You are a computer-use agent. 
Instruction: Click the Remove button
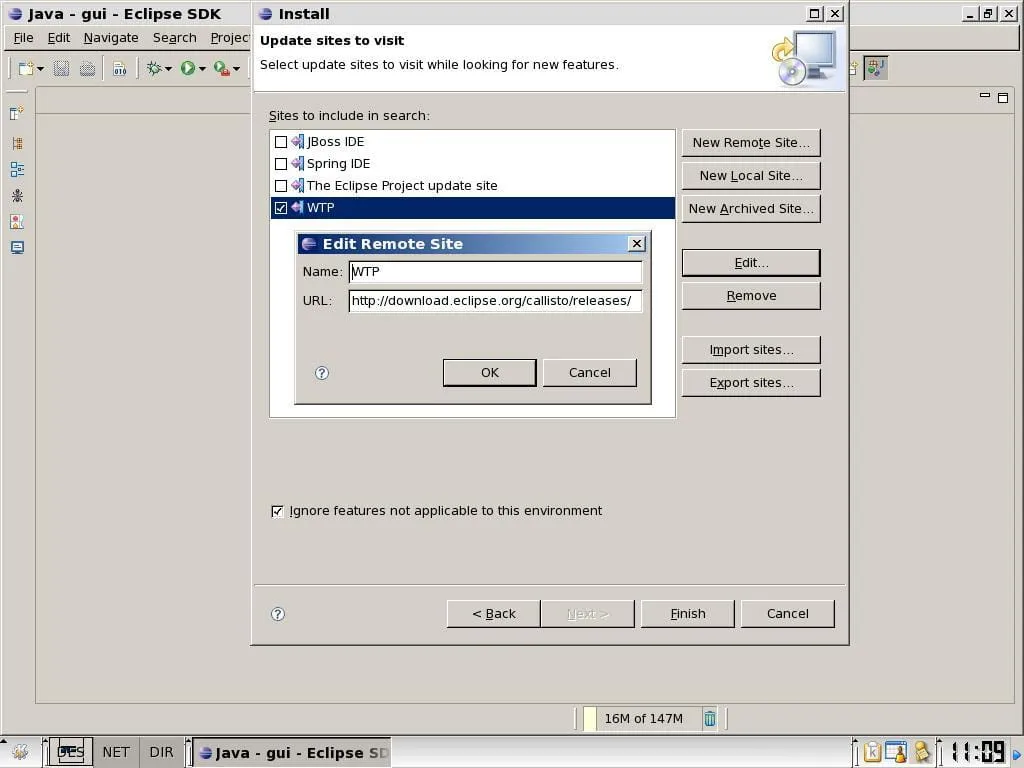pos(751,296)
